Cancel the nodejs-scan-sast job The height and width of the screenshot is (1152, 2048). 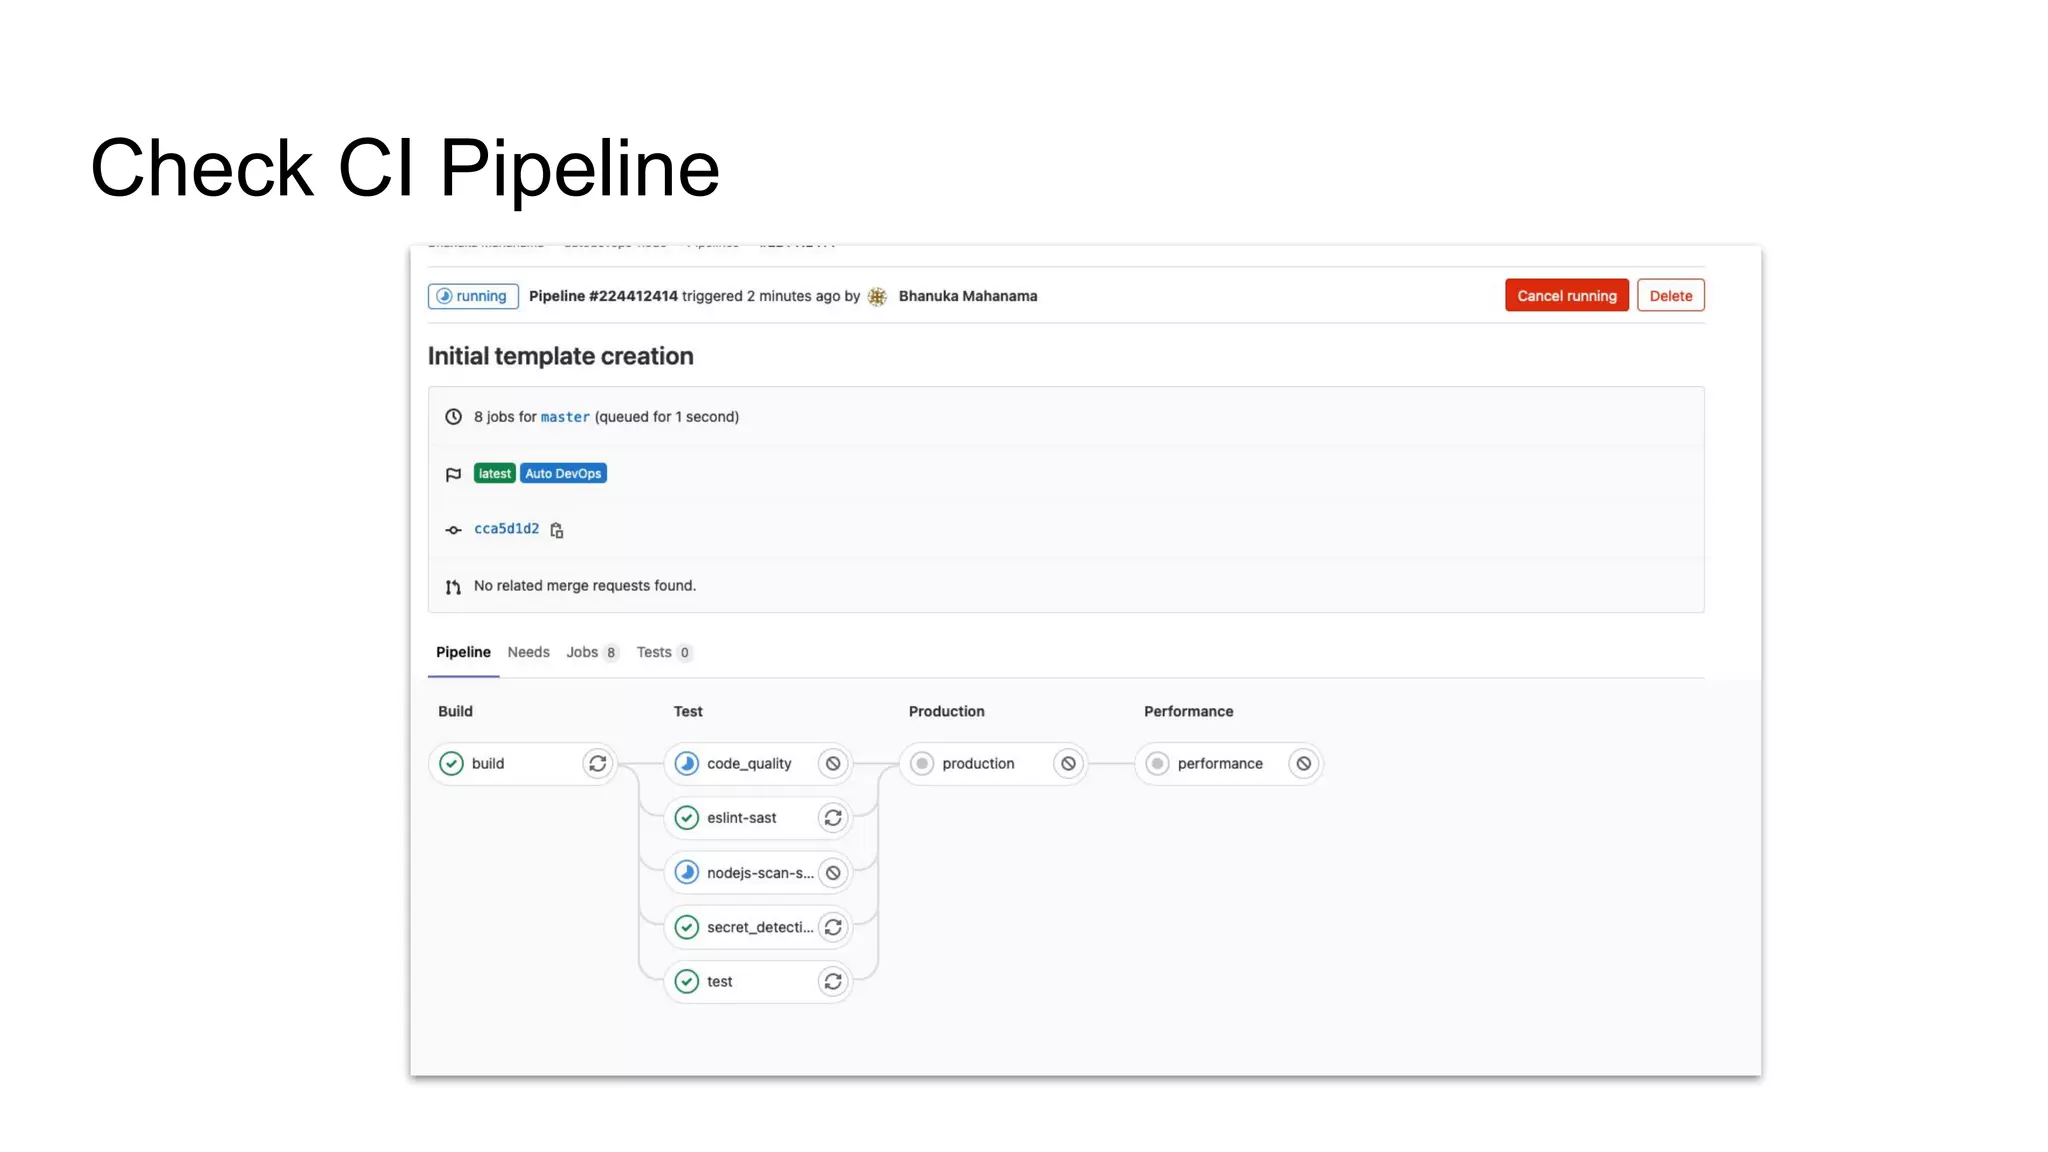point(833,873)
